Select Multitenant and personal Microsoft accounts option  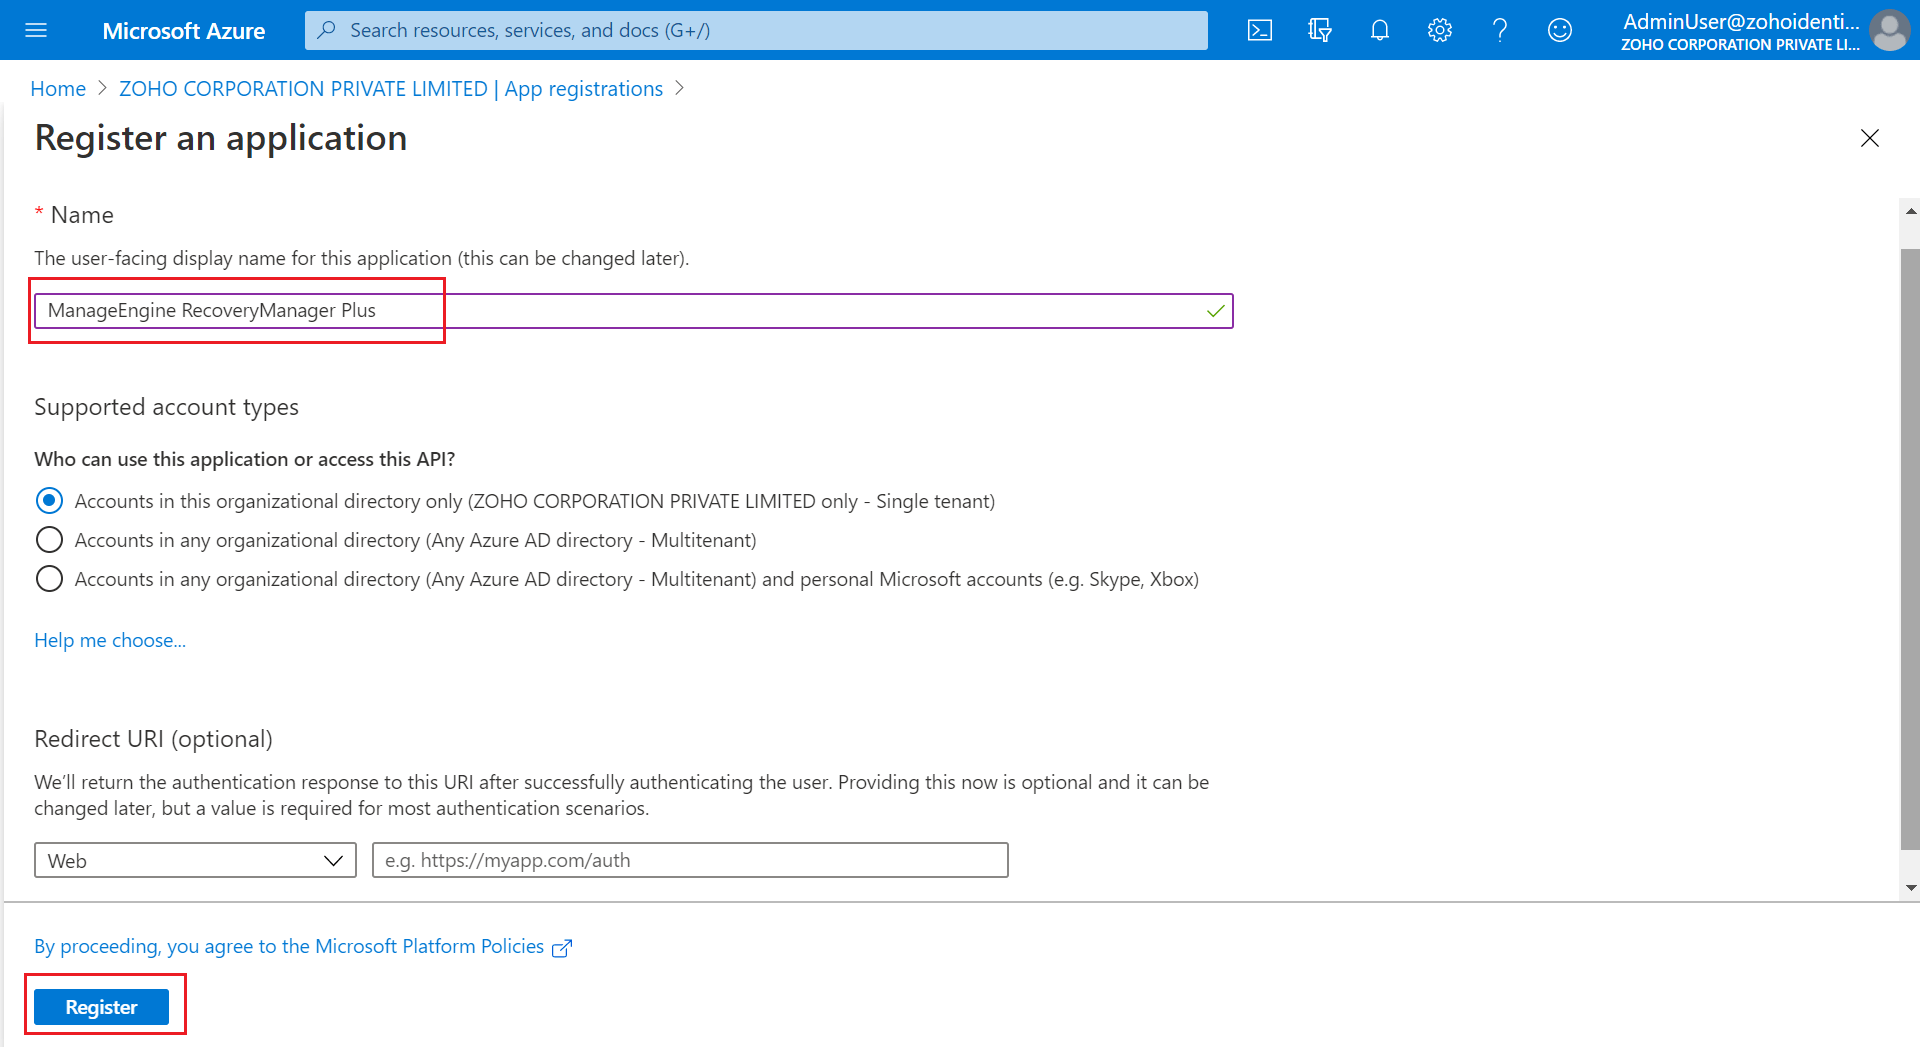coord(49,579)
